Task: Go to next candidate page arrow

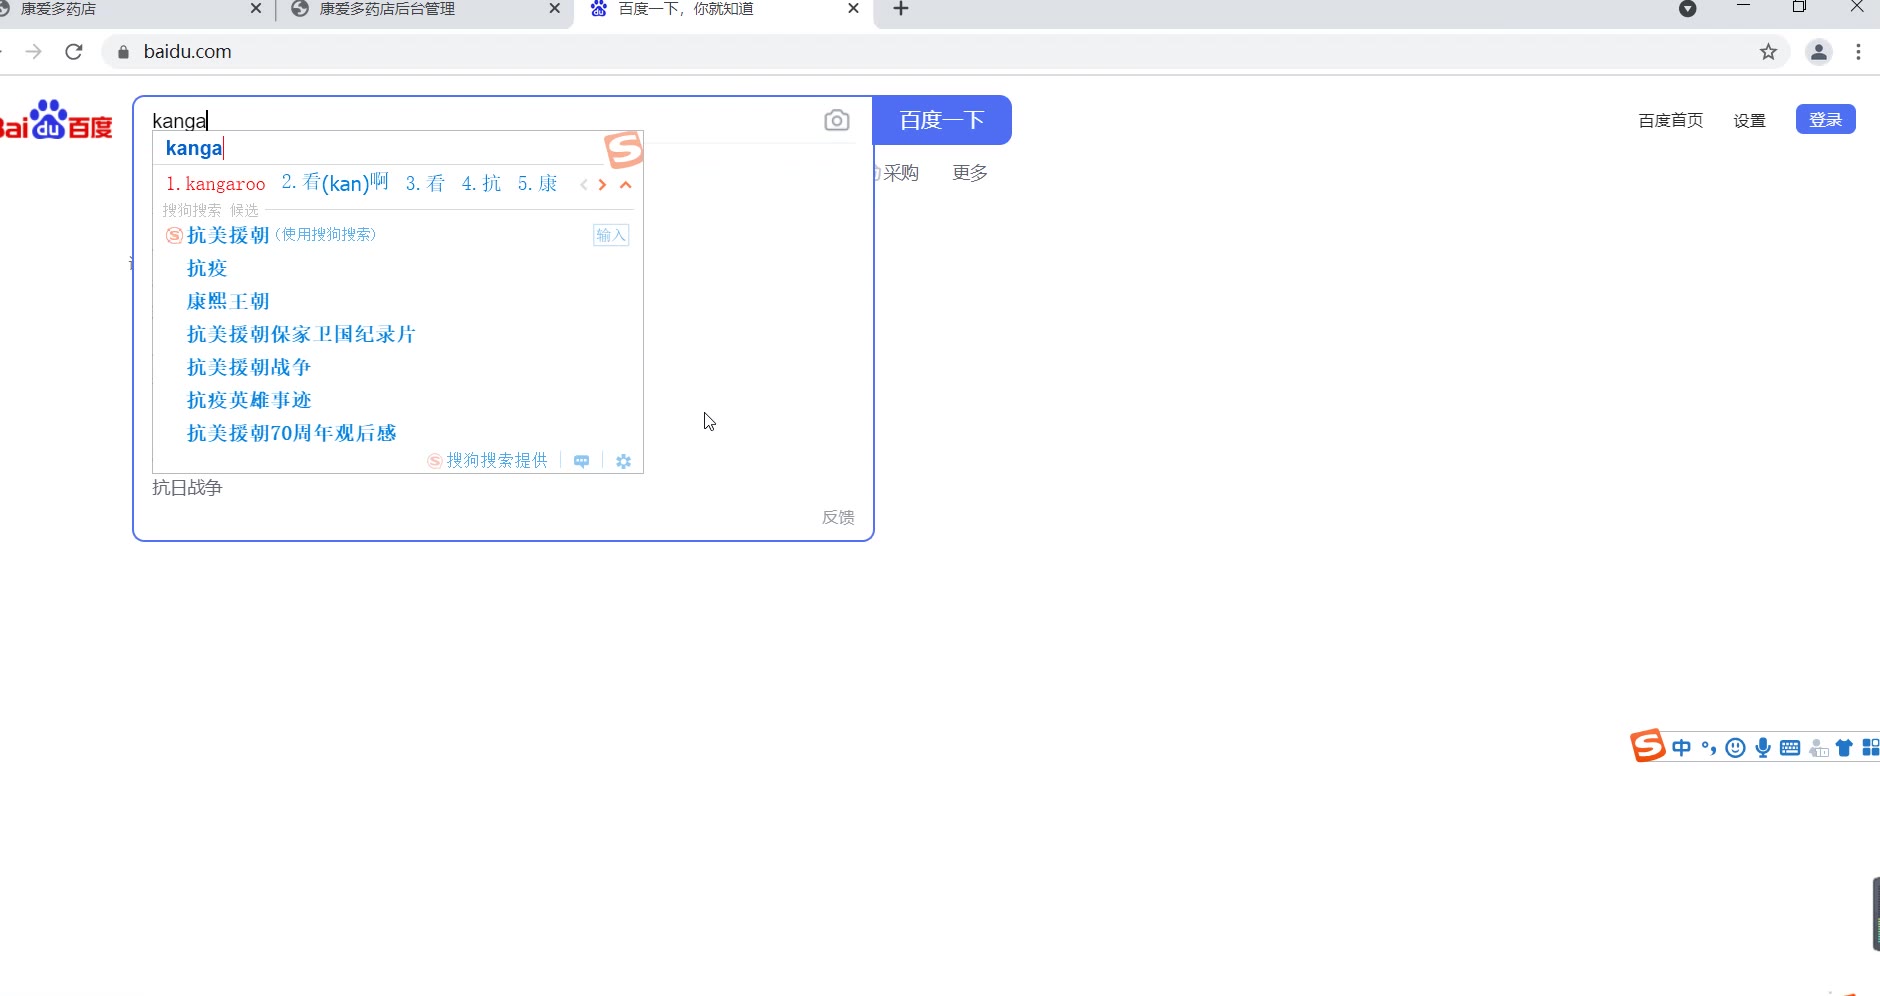Action: [x=602, y=185]
